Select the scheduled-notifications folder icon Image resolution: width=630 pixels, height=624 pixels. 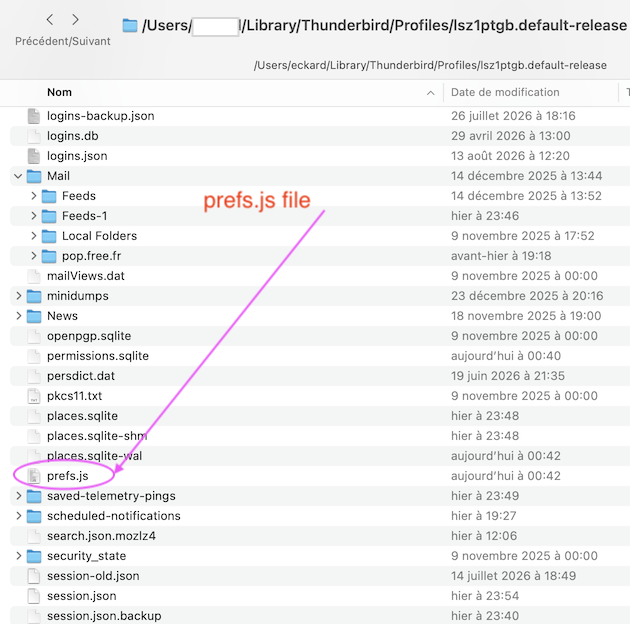point(34,516)
